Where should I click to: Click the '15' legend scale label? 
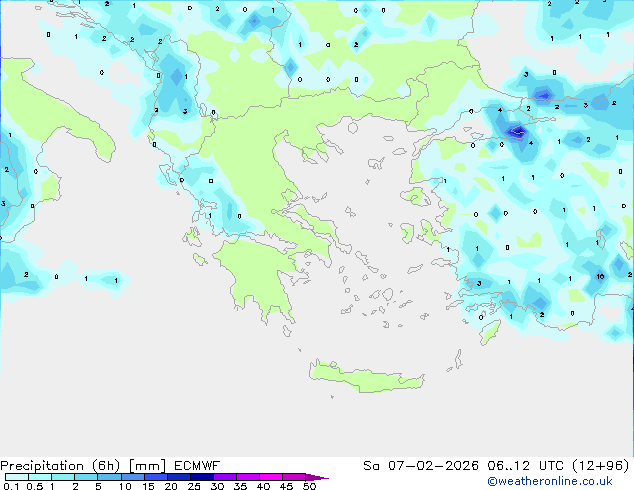(x=148, y=486)
